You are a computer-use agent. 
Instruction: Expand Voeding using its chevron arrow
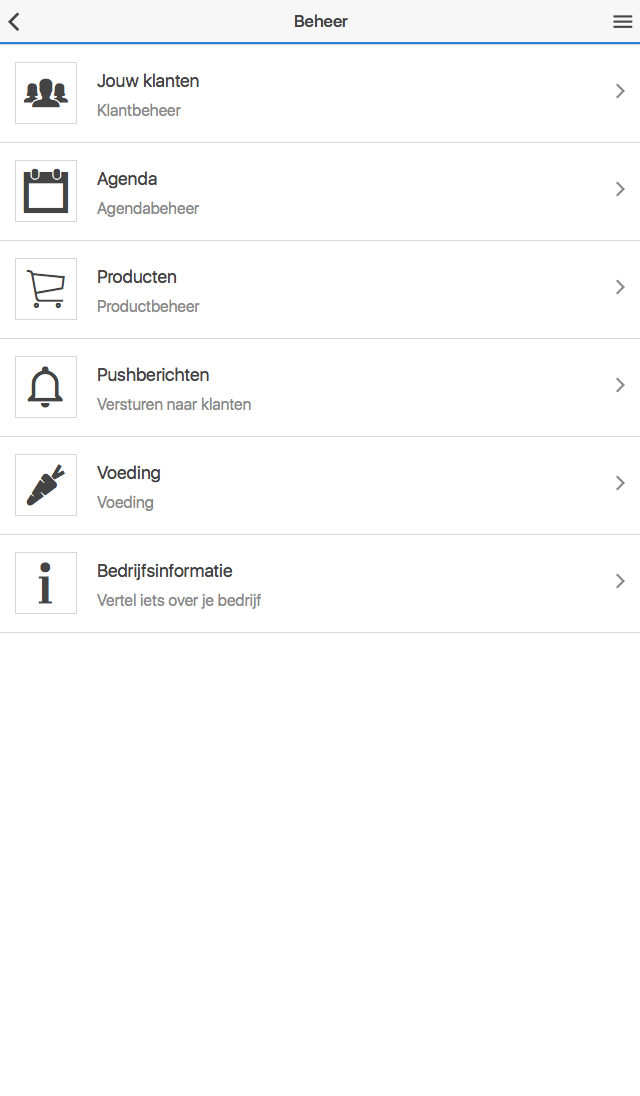620,482
